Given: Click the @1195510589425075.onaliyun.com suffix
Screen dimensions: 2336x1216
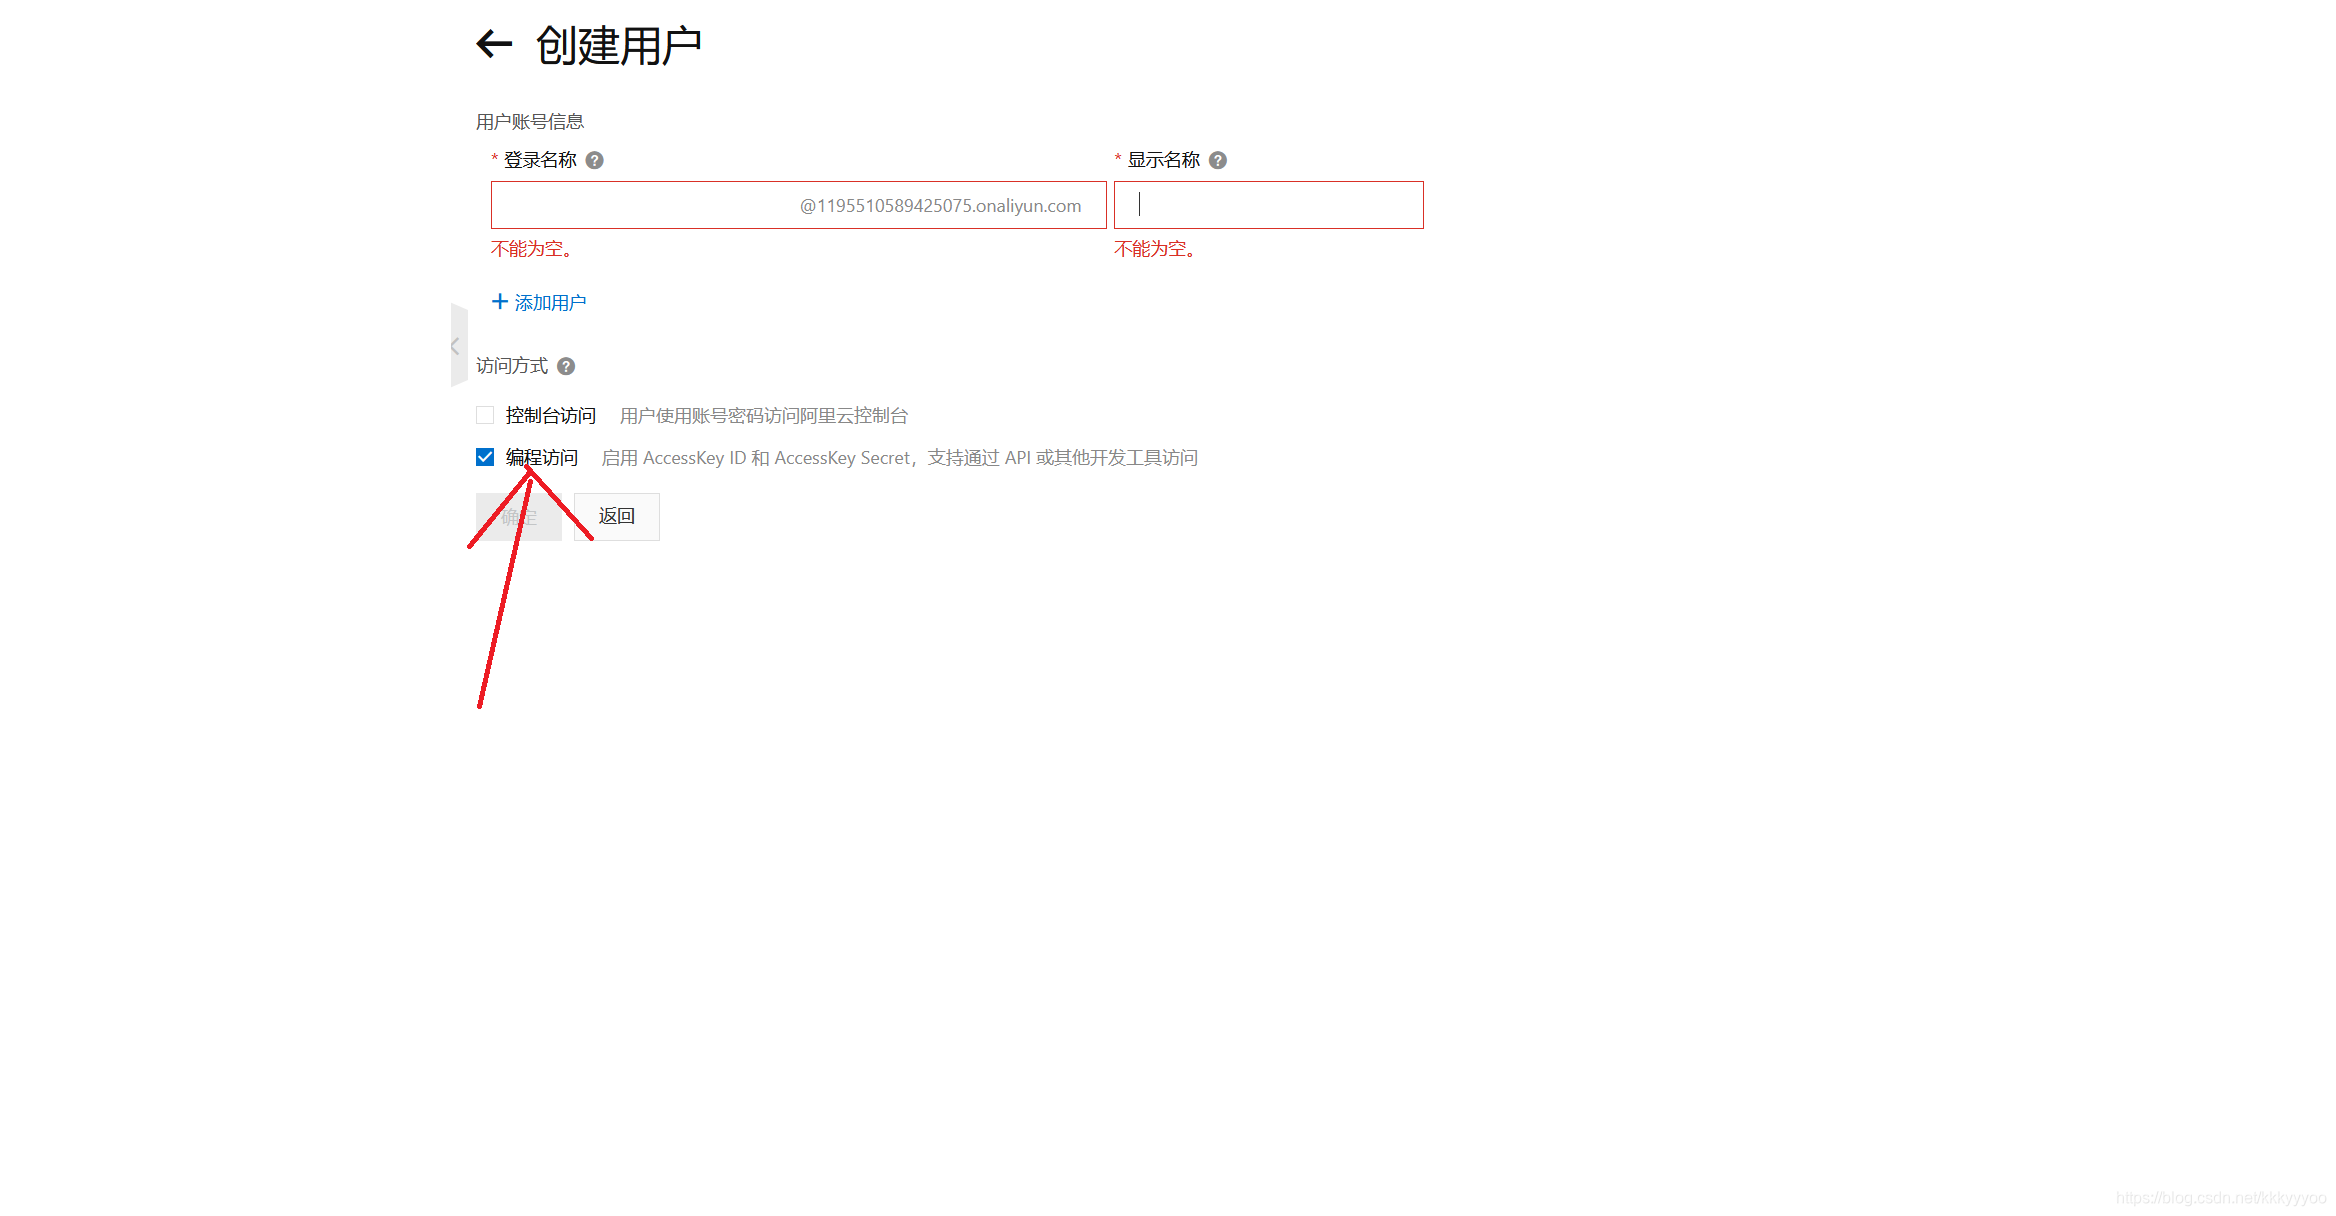Looking at the screenshot, I should [940, 205].
